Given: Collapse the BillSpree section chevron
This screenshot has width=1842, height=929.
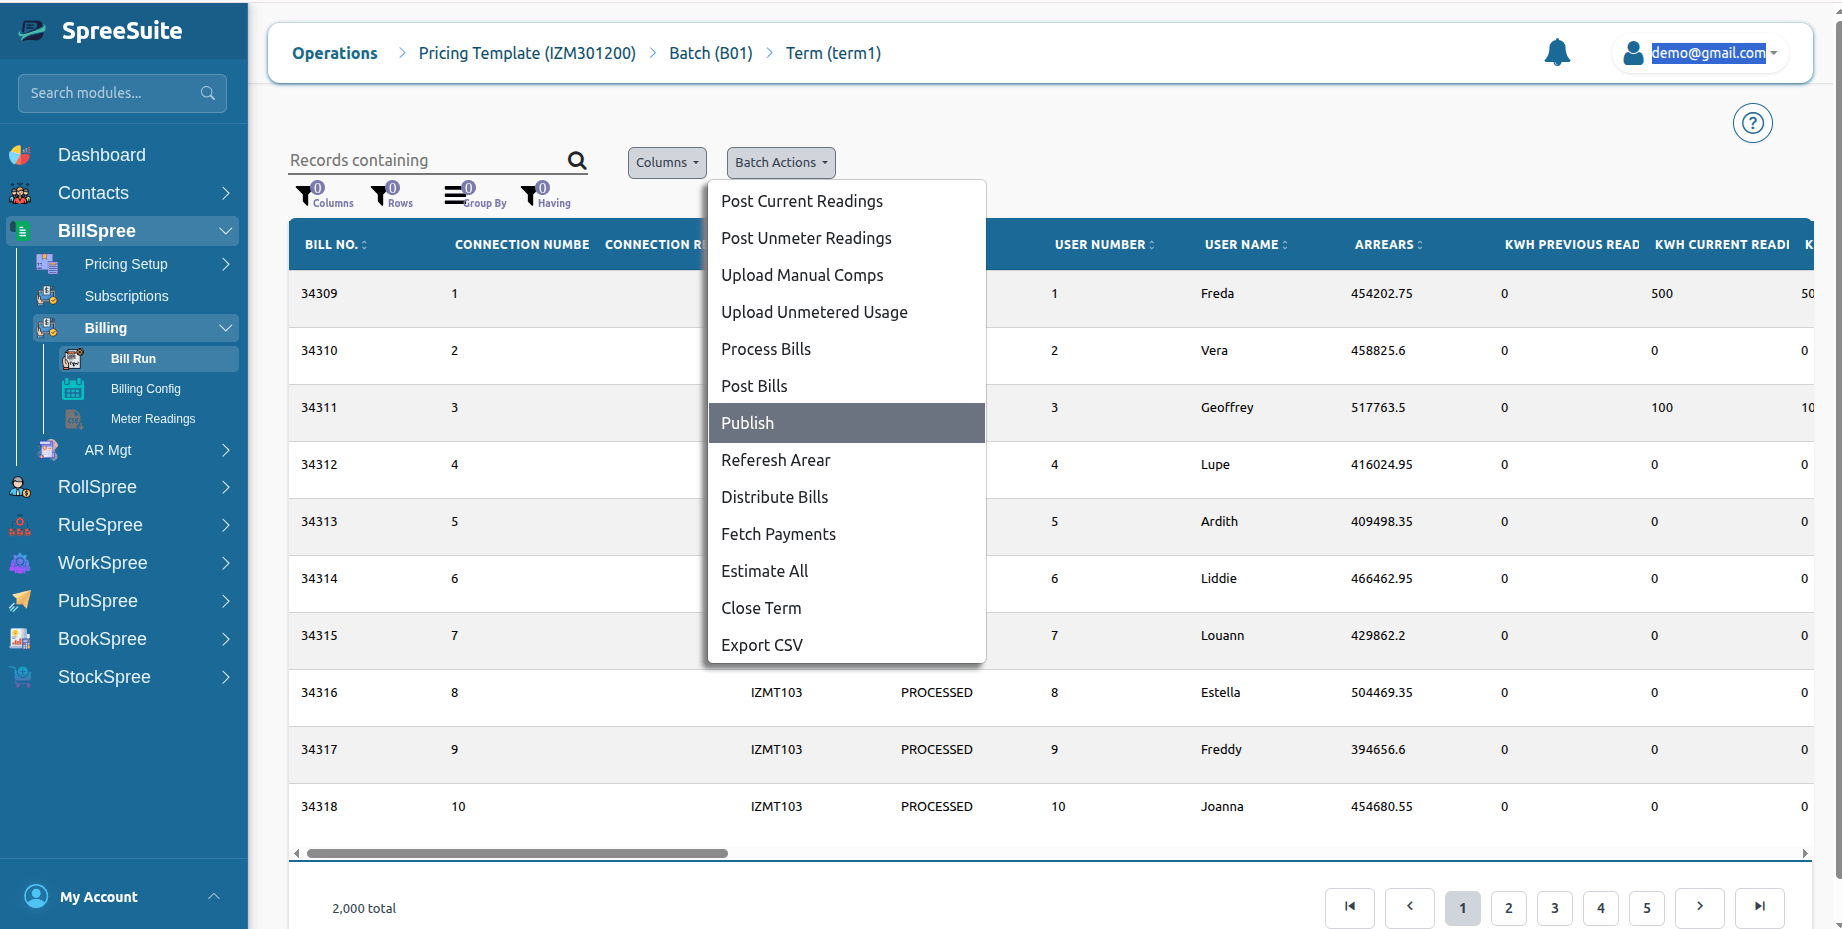Looking at the screenshot, I should click(x=226, y=231).
